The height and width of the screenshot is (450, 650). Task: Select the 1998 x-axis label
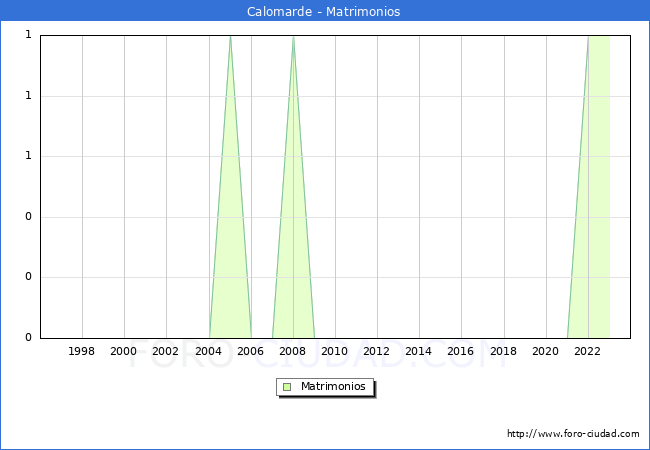81,351
